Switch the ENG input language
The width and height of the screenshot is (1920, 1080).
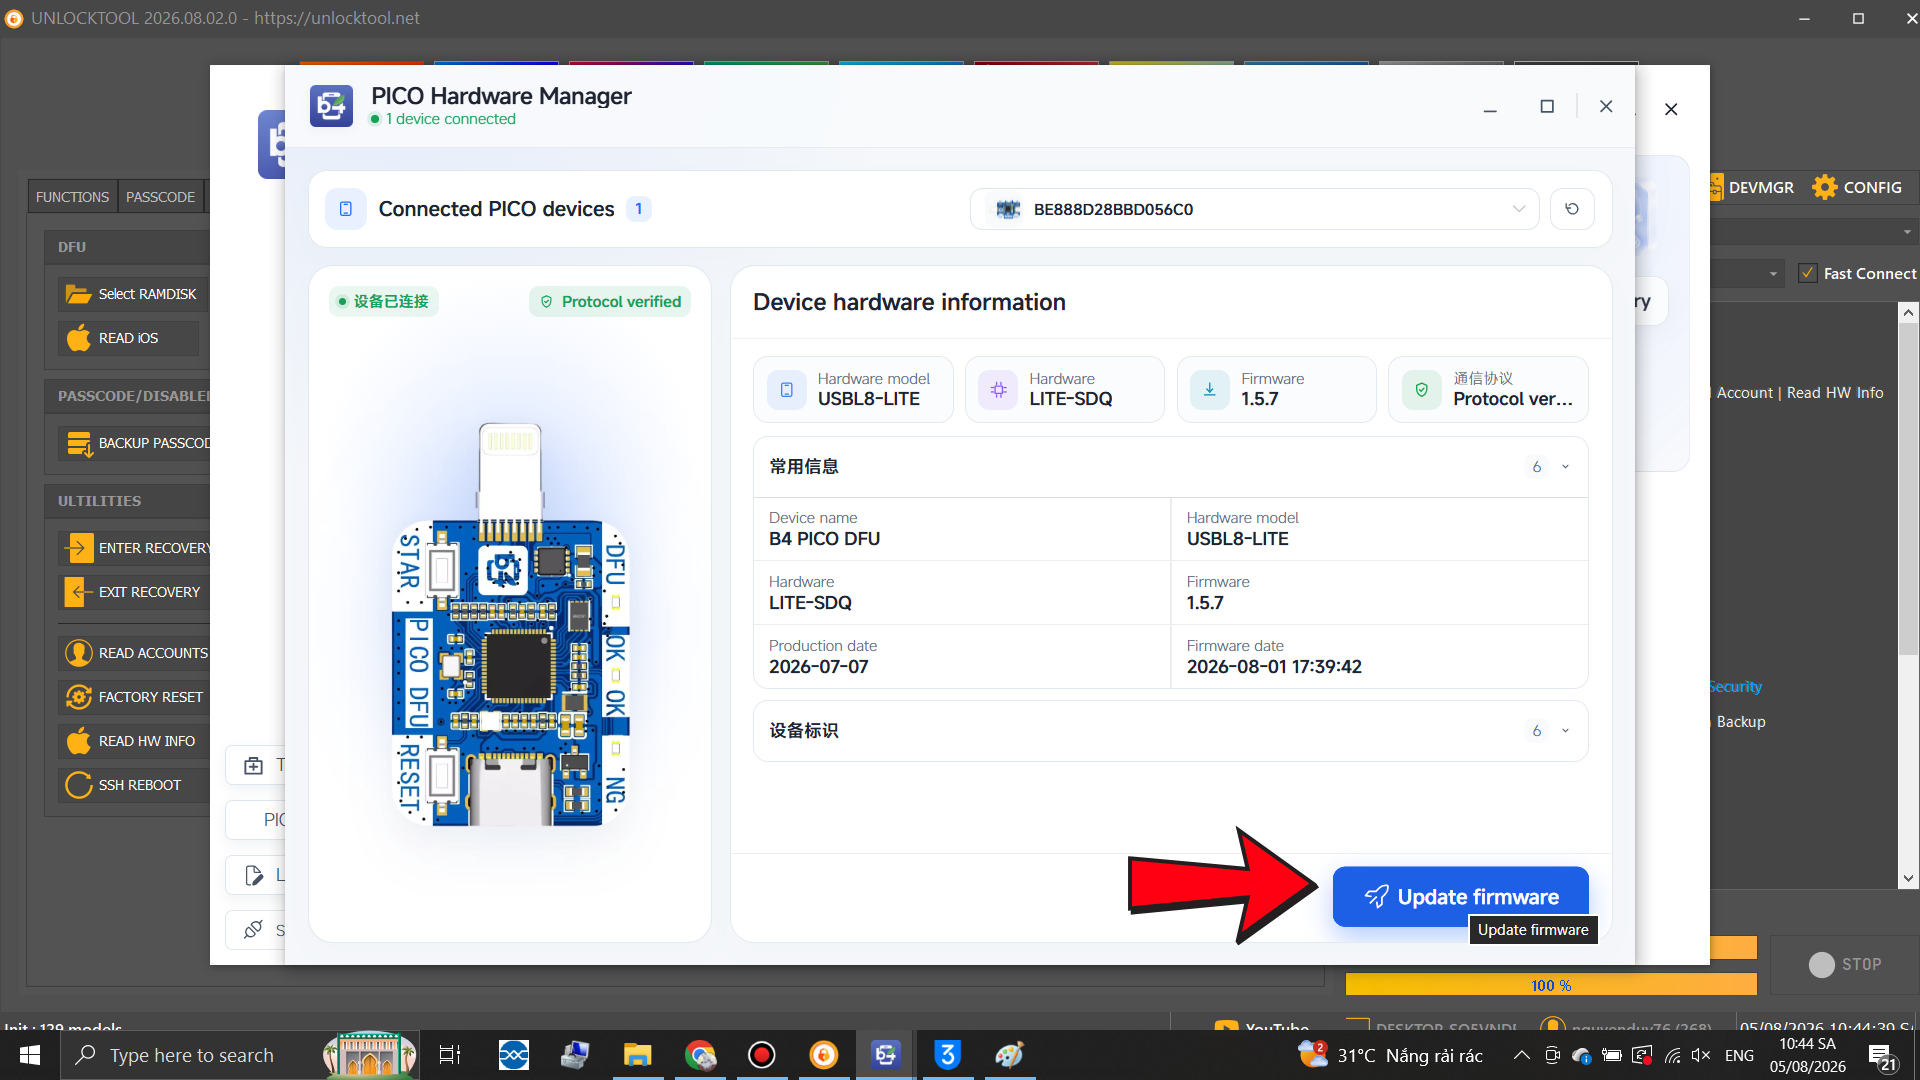(1739, 1055)
